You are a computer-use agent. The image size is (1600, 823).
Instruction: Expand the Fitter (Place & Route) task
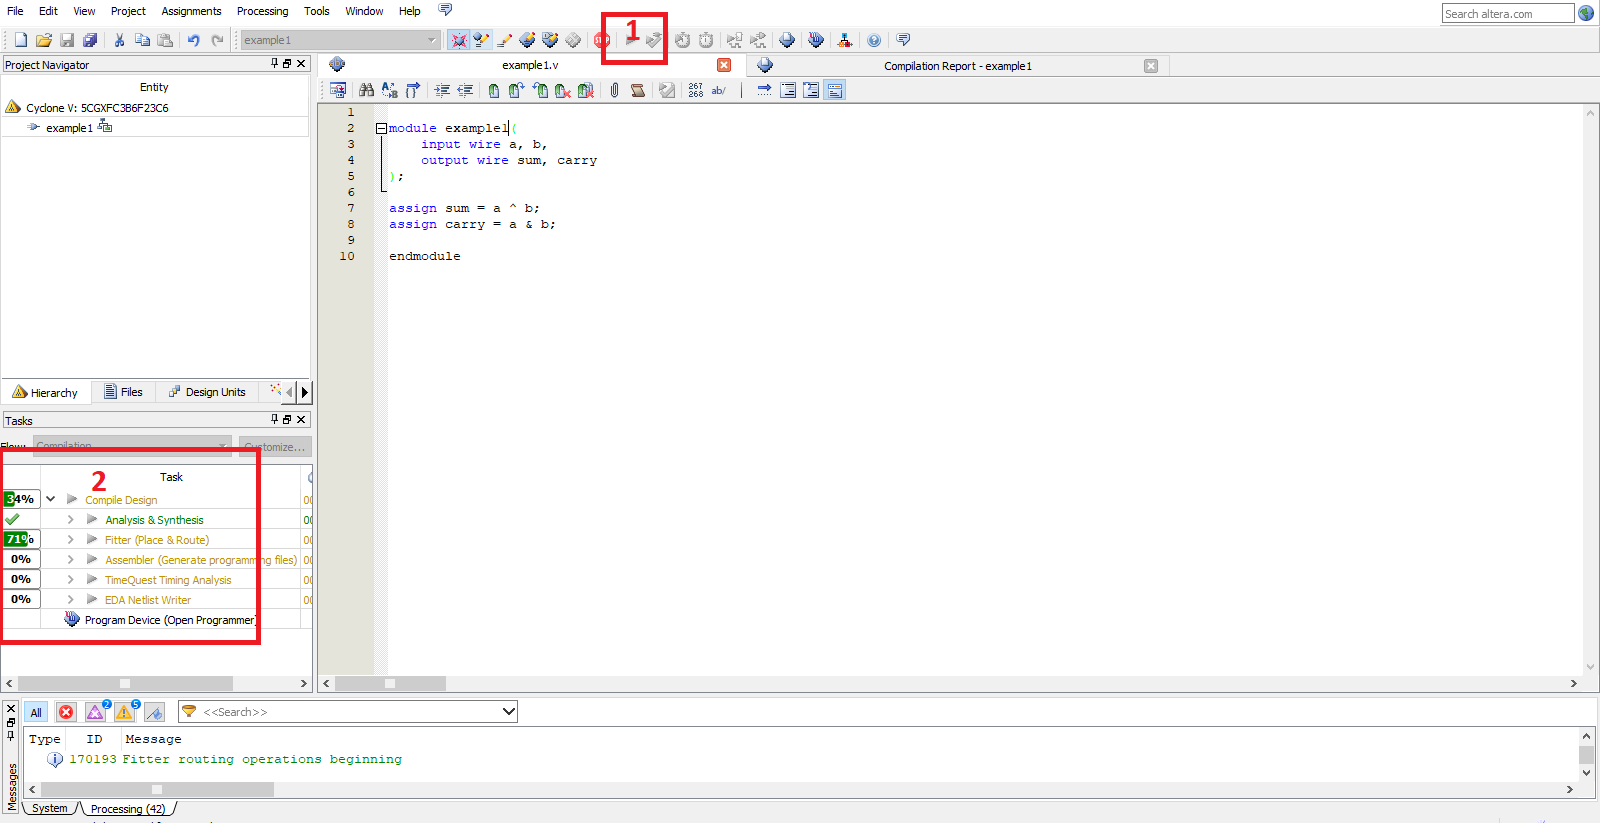point(70,539)
